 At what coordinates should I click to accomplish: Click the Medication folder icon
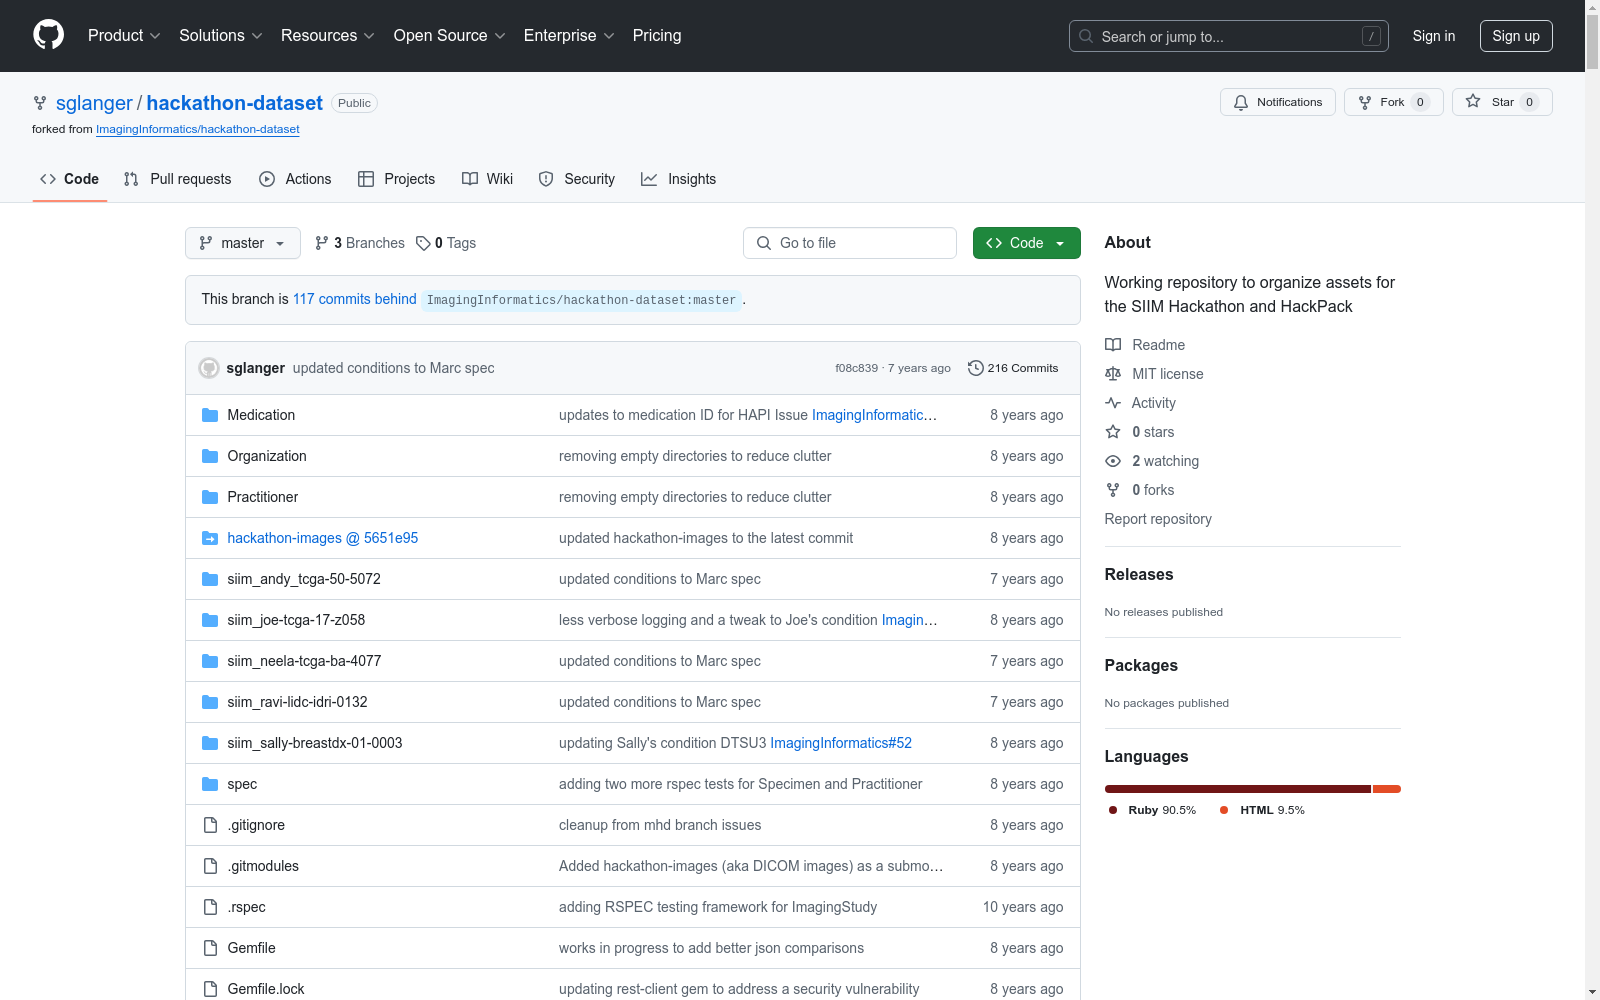[210, 415]
